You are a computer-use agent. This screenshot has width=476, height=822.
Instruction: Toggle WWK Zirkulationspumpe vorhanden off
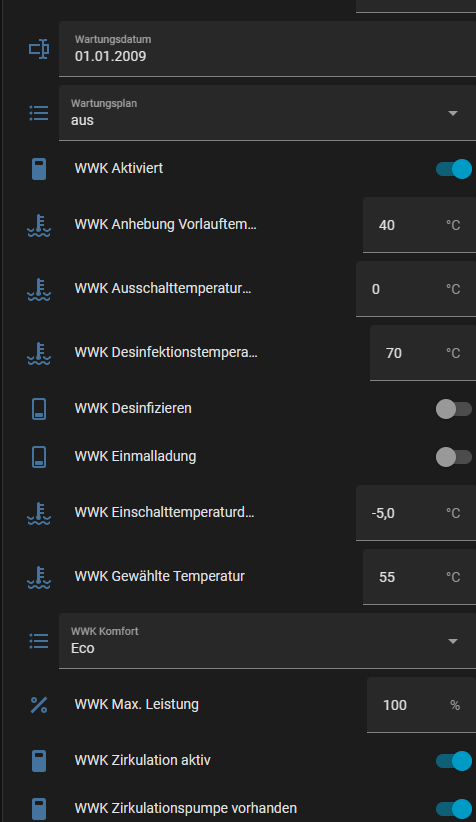point(454,809)
